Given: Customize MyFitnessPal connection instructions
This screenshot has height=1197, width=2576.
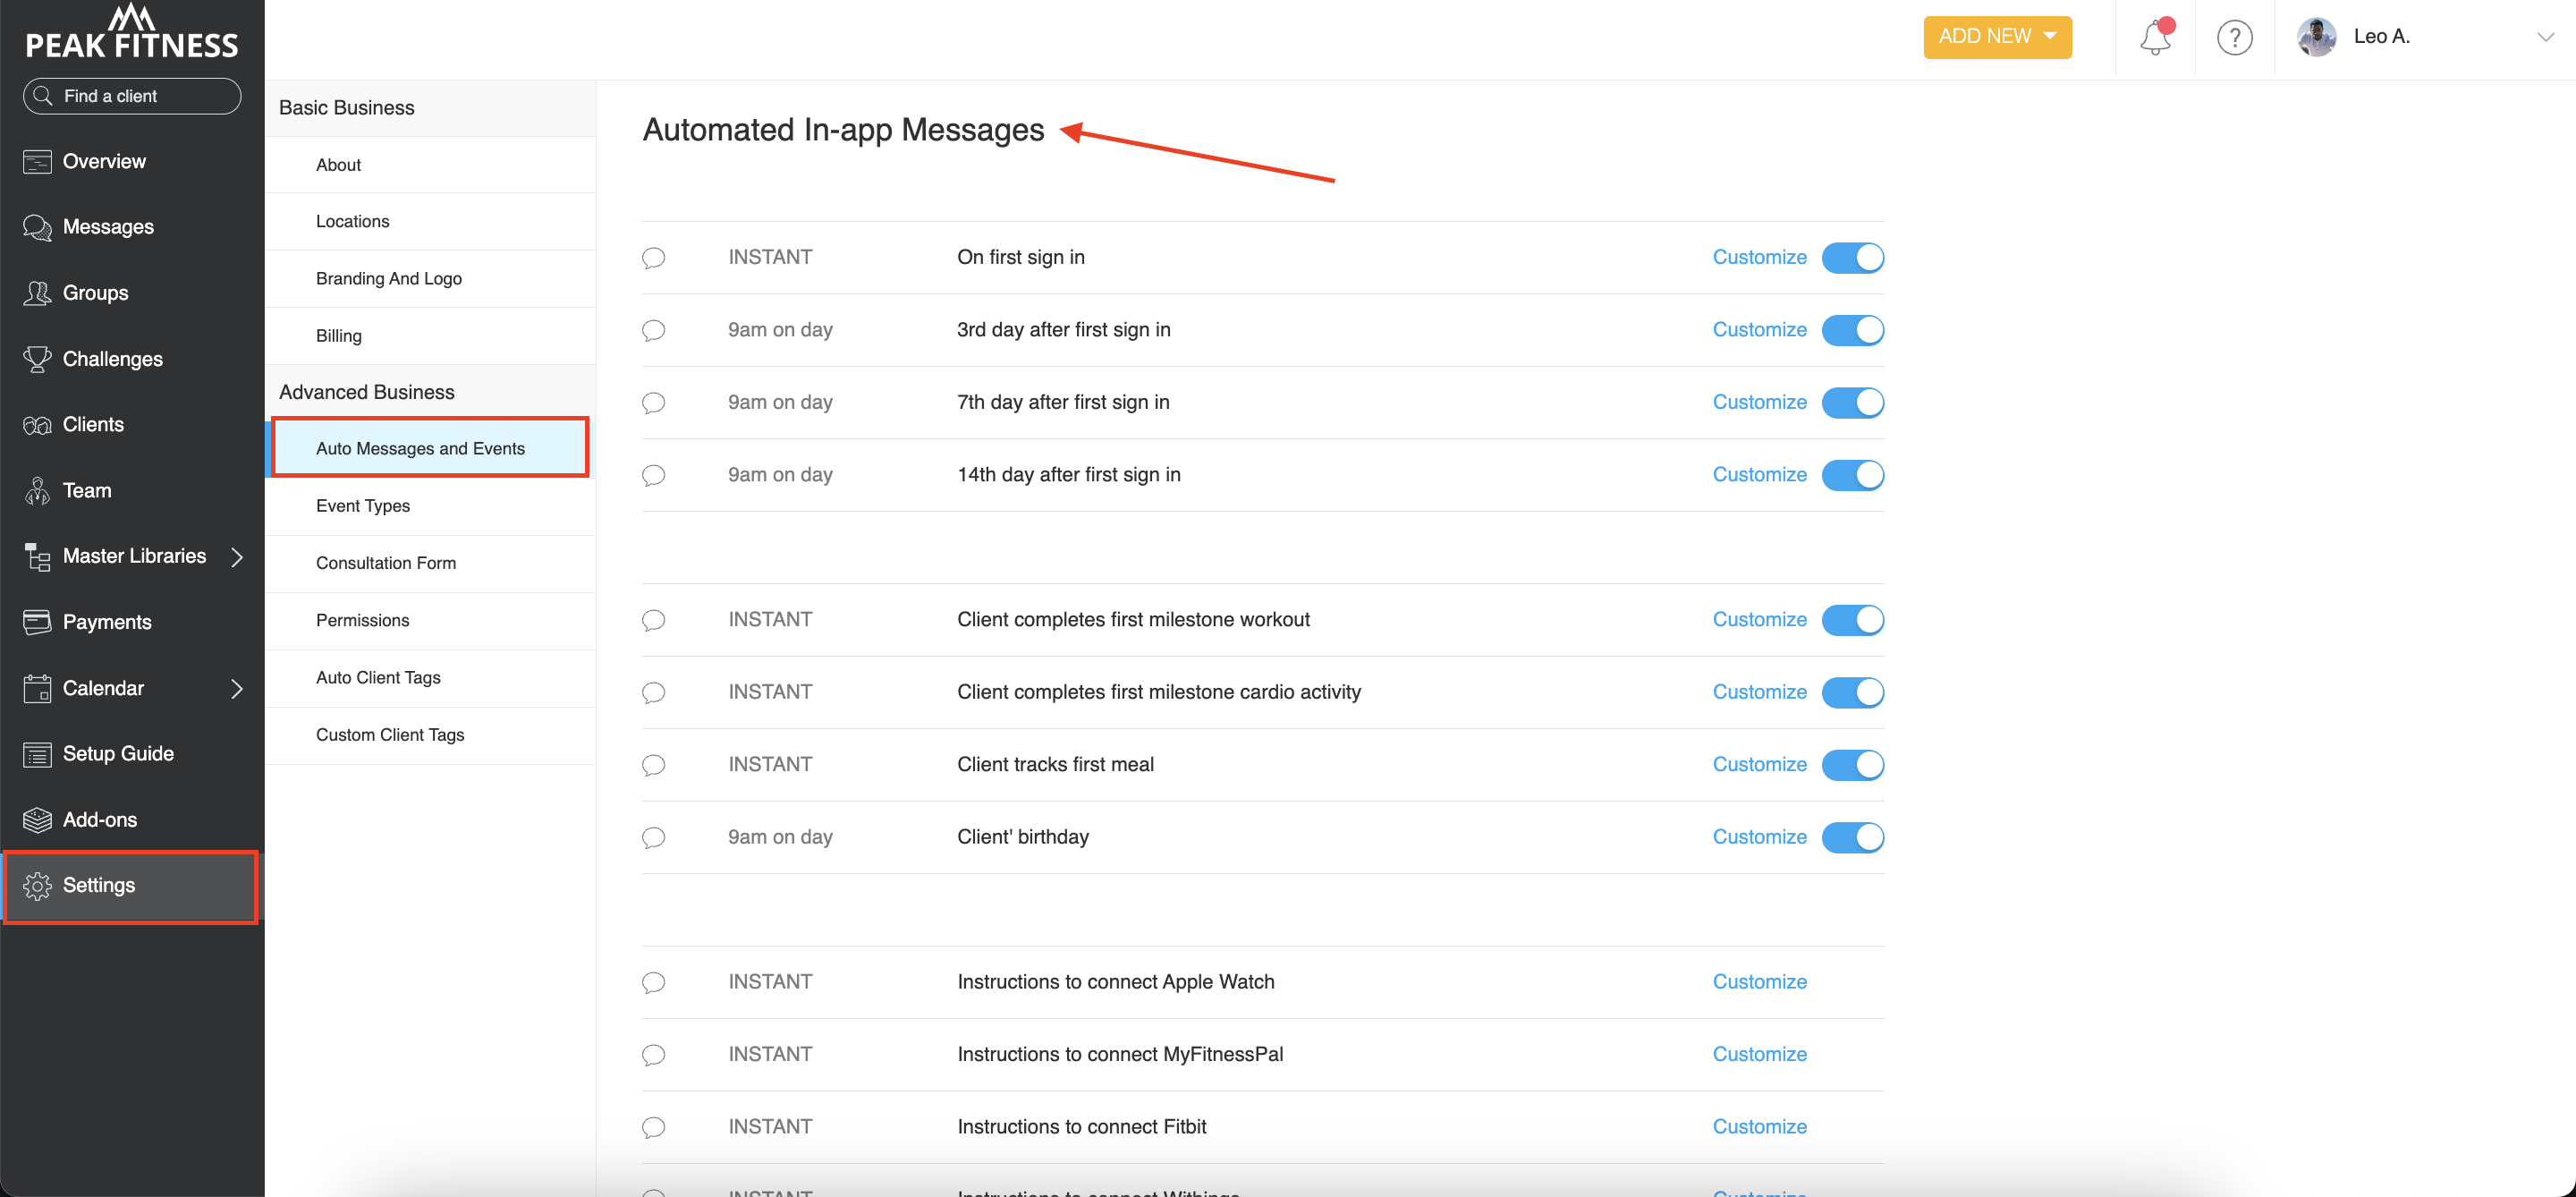Looking at the screenshot, I should pos(1759,1054).
